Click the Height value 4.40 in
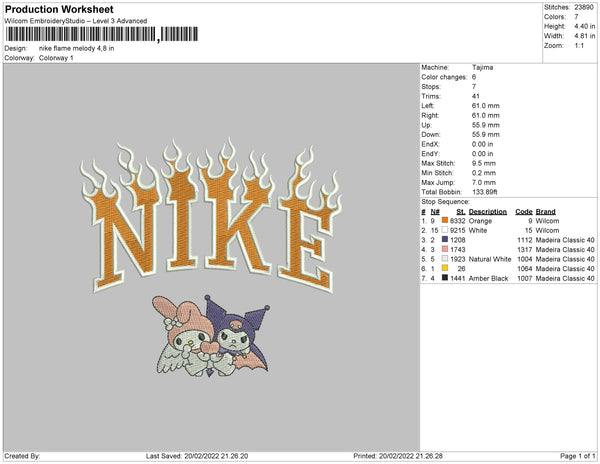Image resolution: width=600 pixels, height=464 pixels. [585, 26]
